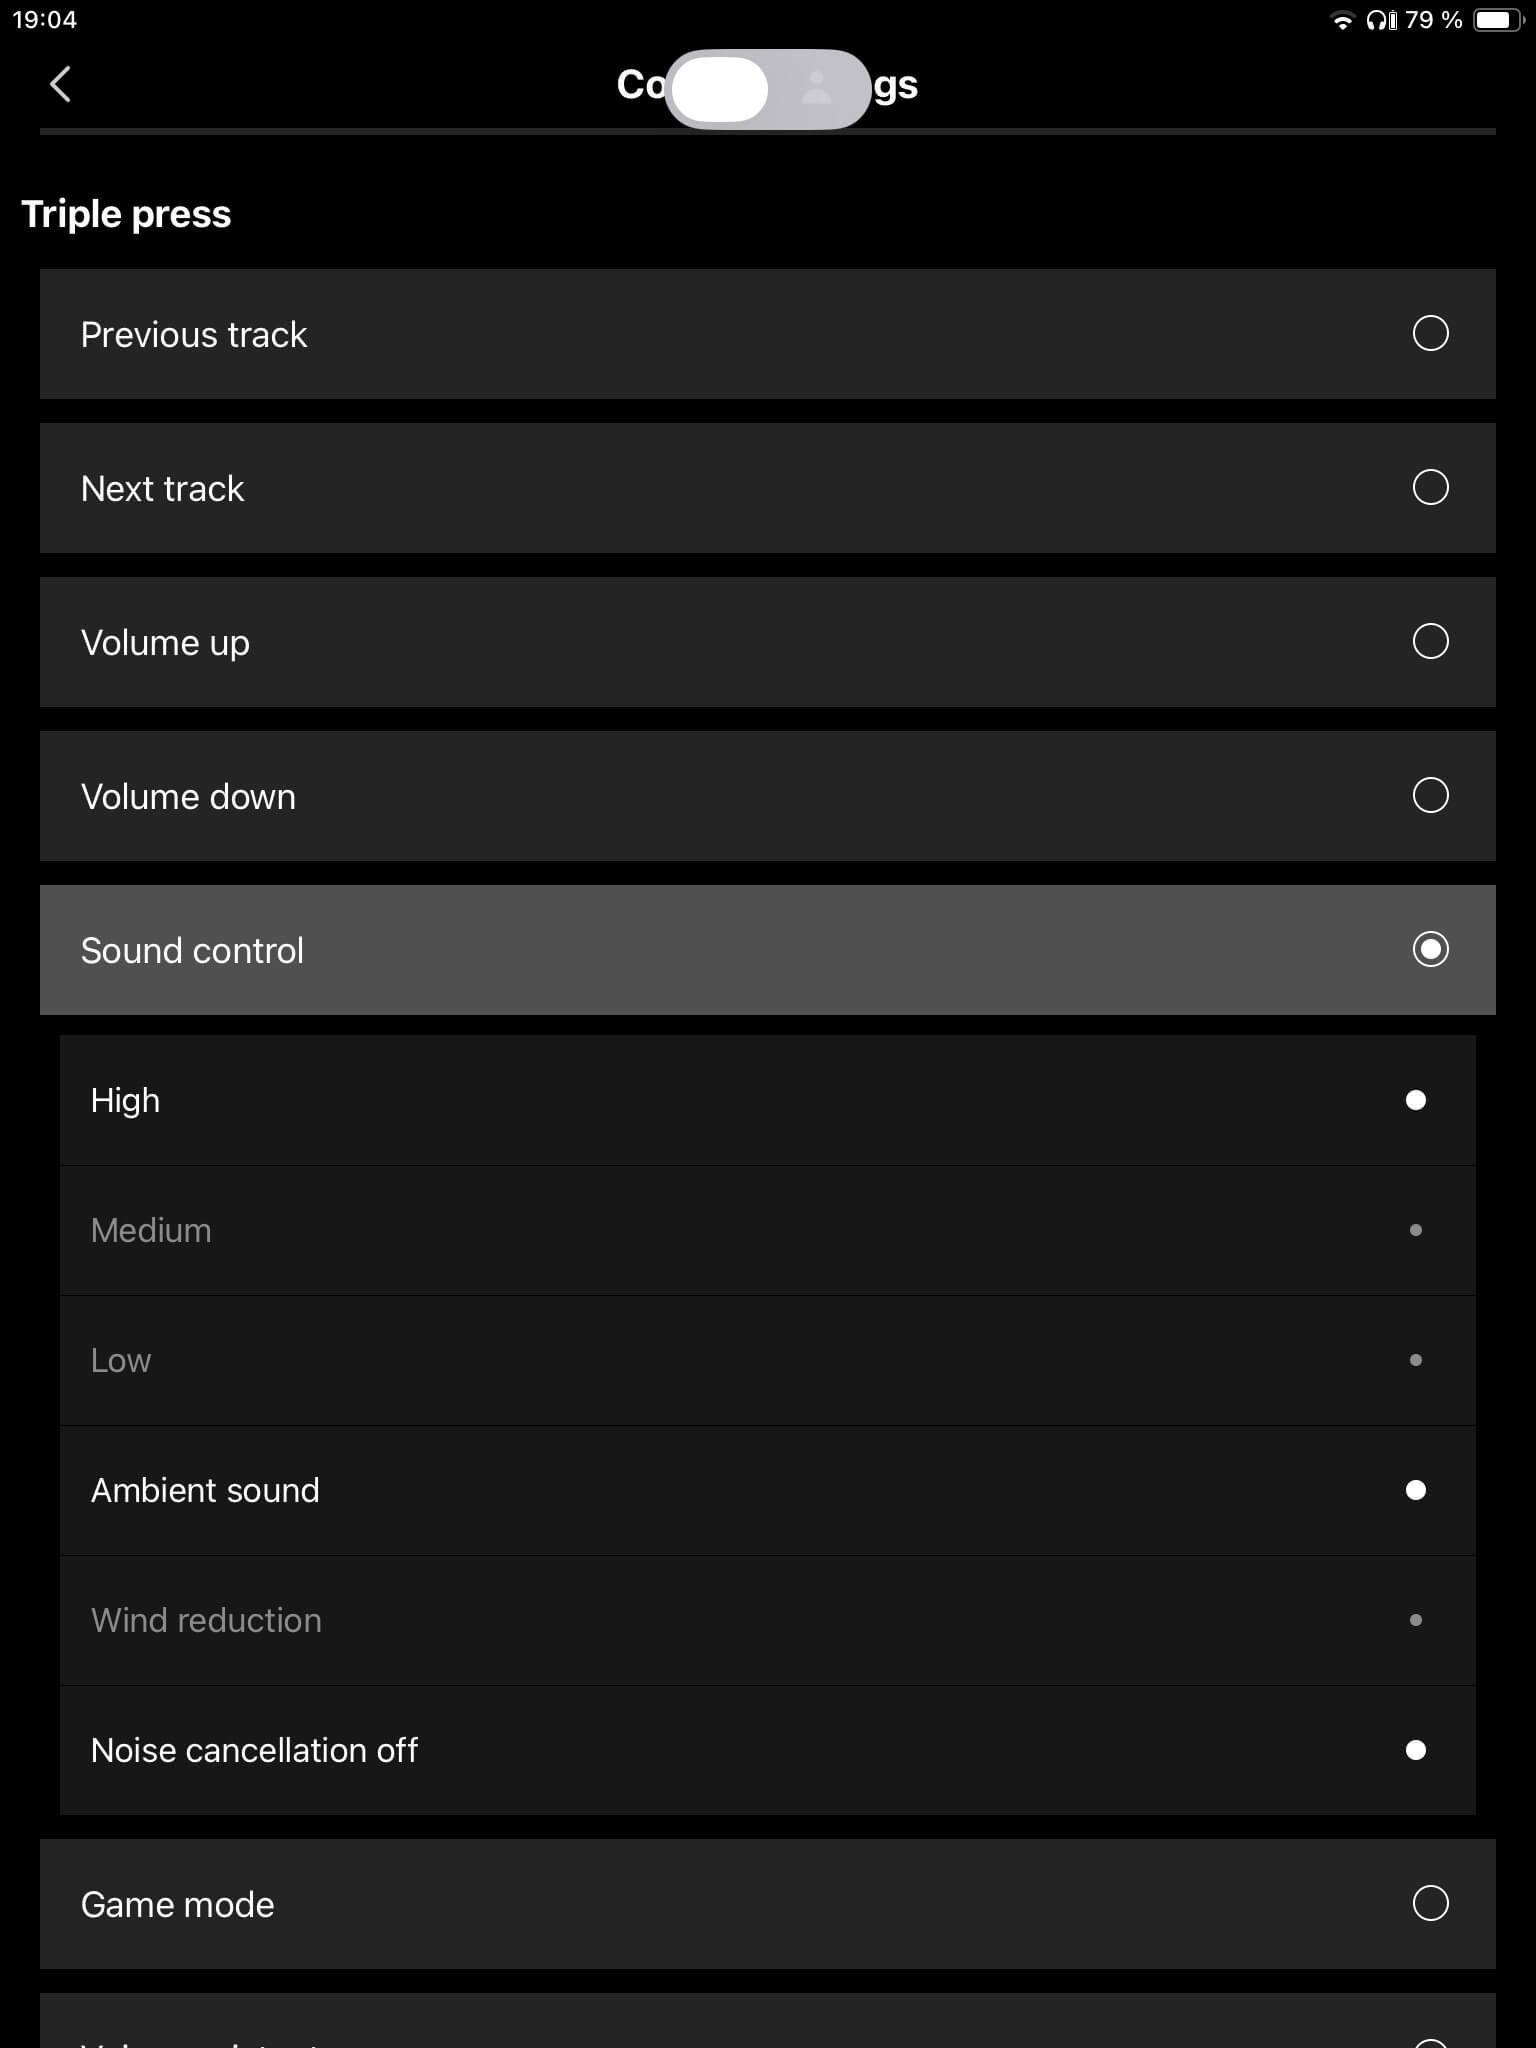Screen dimensions: 1536x2048
Task: Enable the Low noise cancellation level
Action: tap(1415, 1360)
